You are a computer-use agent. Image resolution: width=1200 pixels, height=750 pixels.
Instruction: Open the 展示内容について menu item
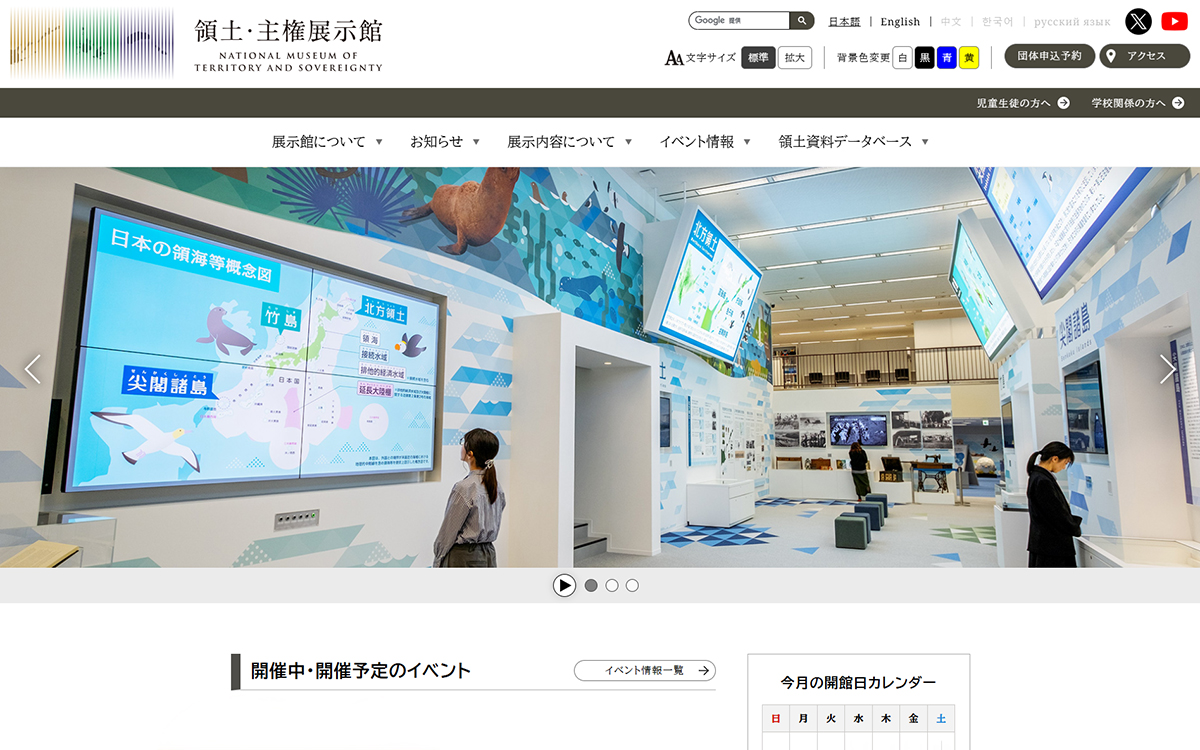click(x=569, y=142)
